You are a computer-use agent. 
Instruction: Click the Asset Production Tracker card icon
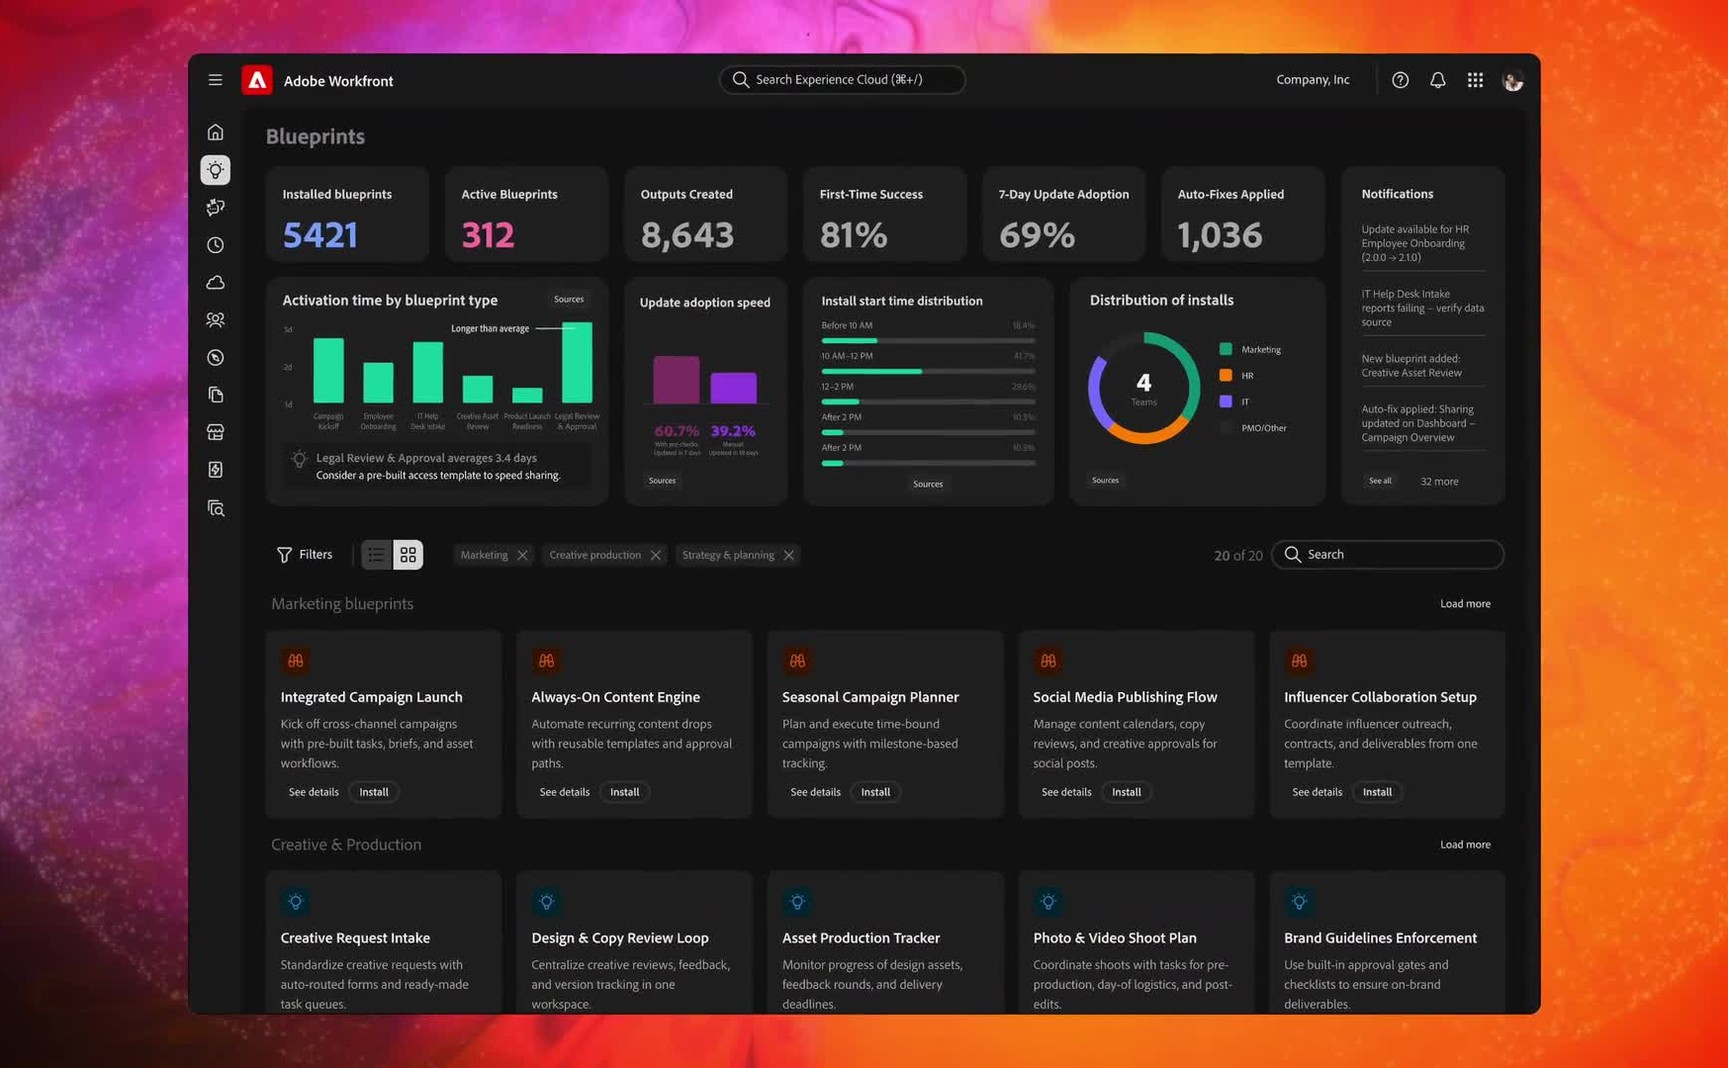coord(797,902)
